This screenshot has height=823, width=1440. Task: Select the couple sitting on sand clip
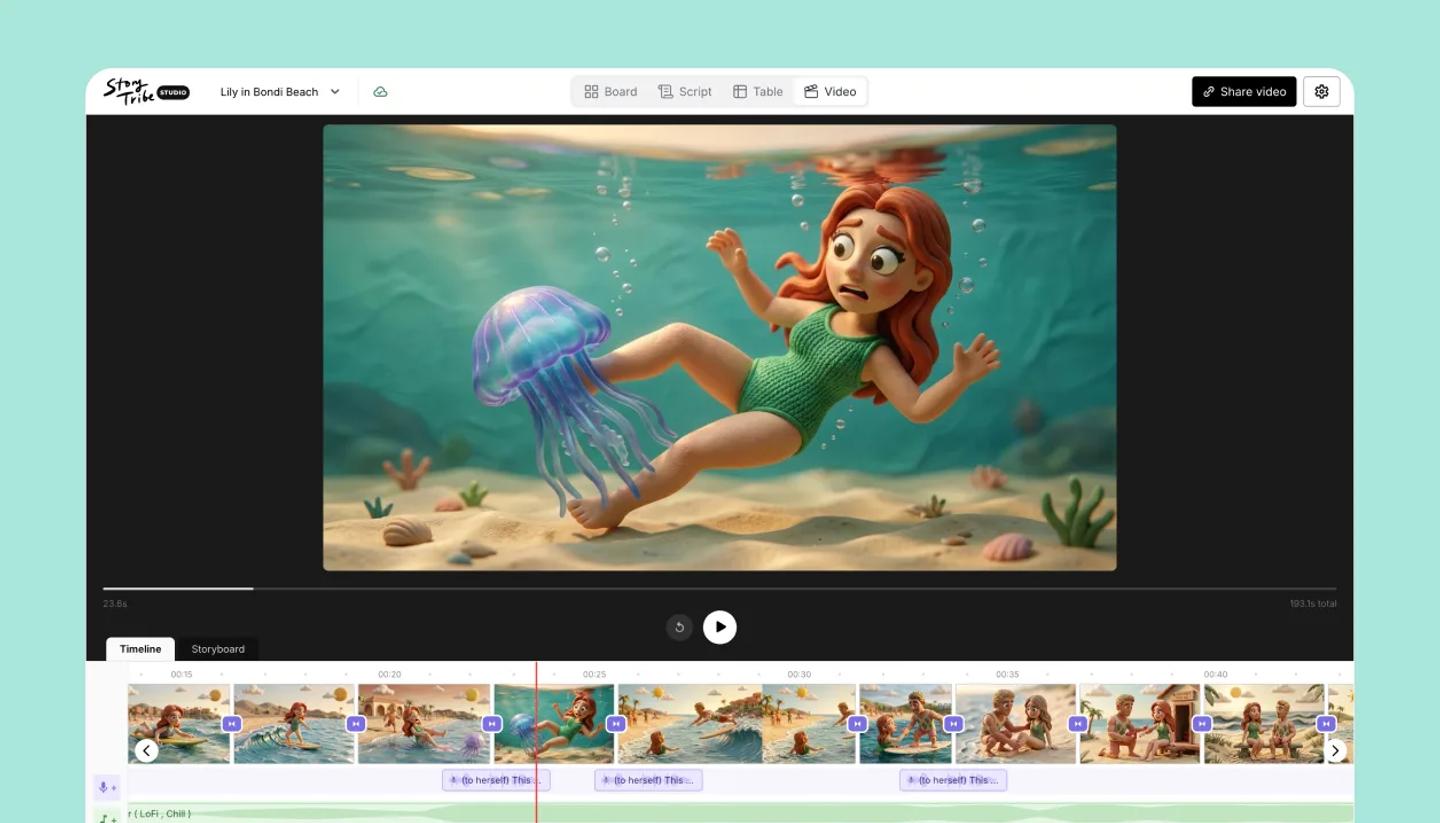[1015, 723]
